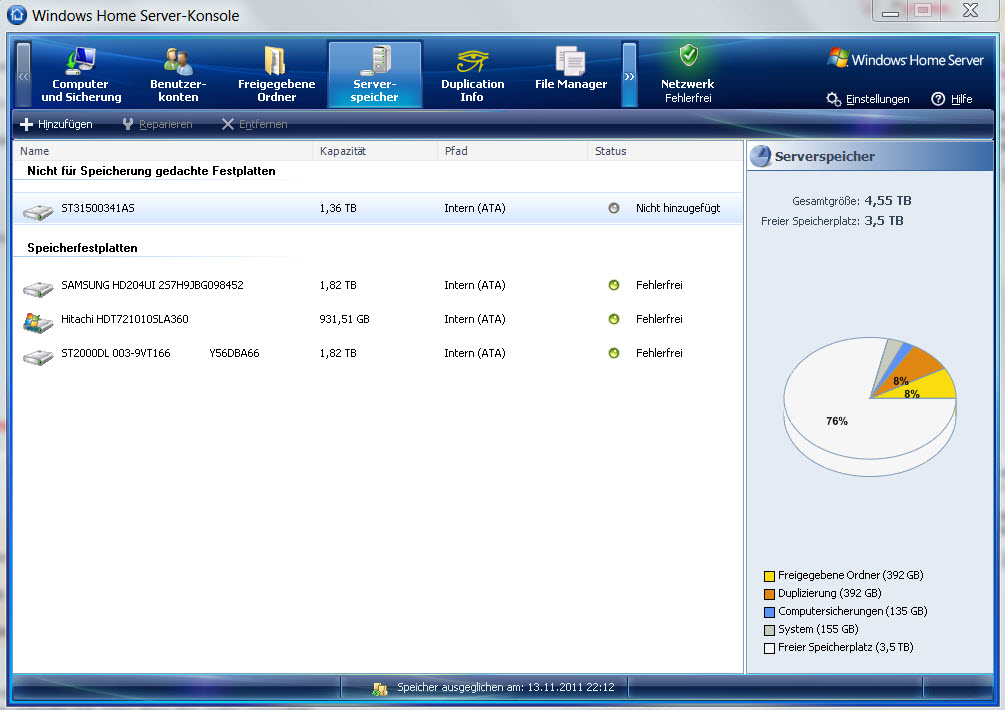Open the Computer und Sicherung tab

[x=81, y=75]
